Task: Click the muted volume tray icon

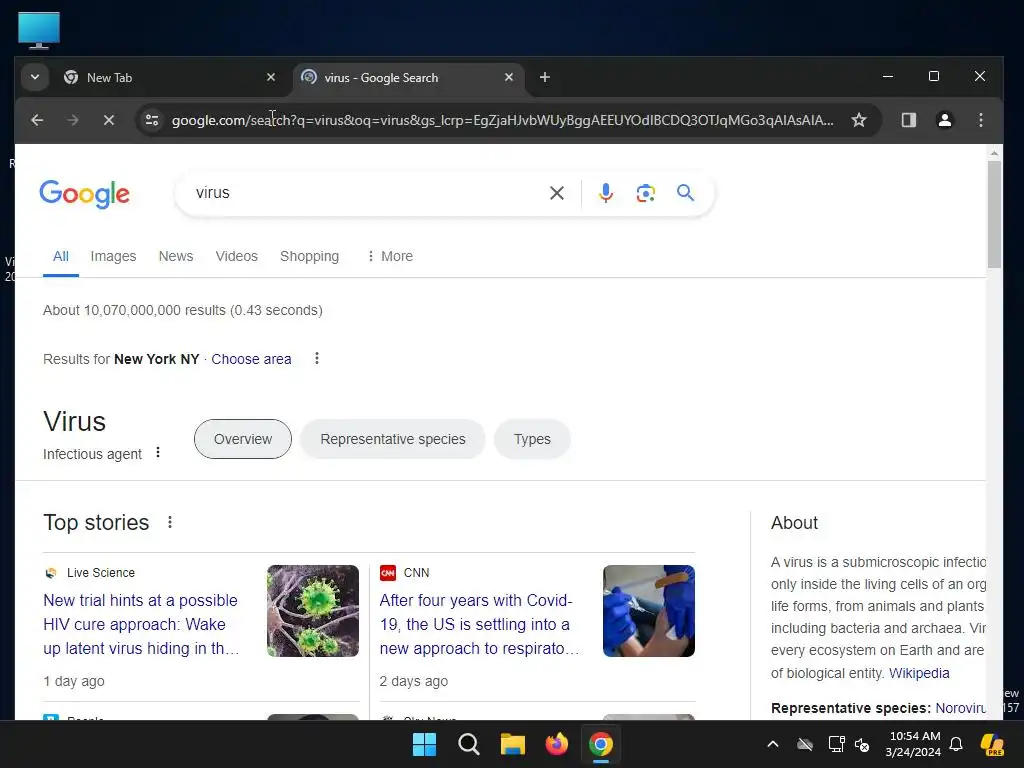Action: pos(862,744)
